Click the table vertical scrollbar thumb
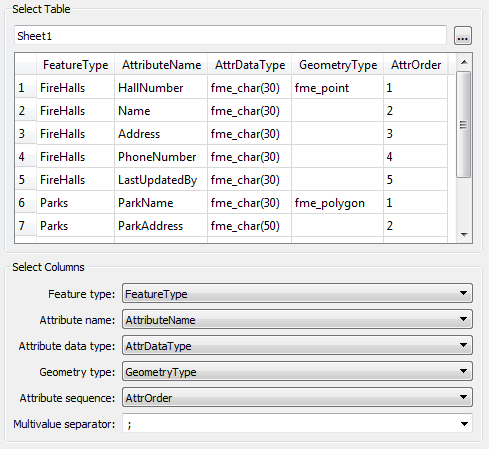The height and width of the screenshot is (449, 489). 464,125
